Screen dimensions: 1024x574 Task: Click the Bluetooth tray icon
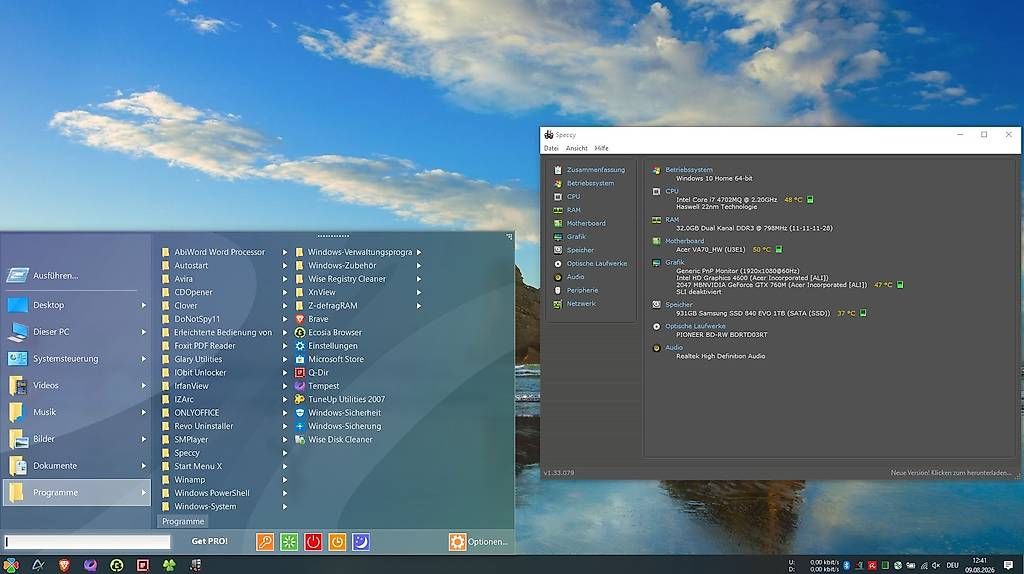[x=846, y=566]
